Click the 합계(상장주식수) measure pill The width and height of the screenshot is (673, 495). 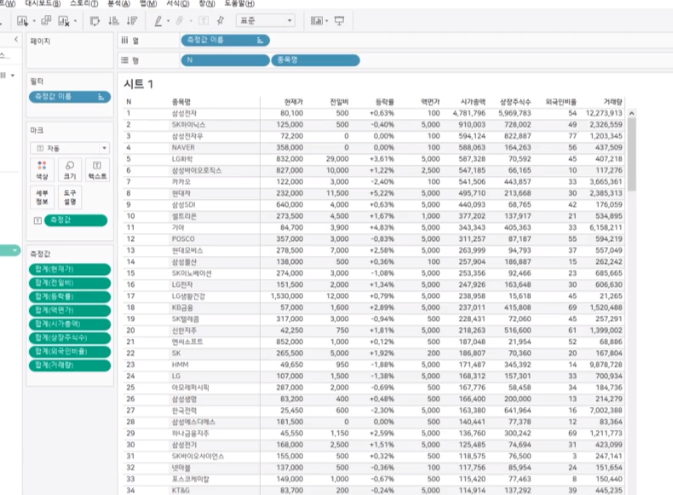70,338
